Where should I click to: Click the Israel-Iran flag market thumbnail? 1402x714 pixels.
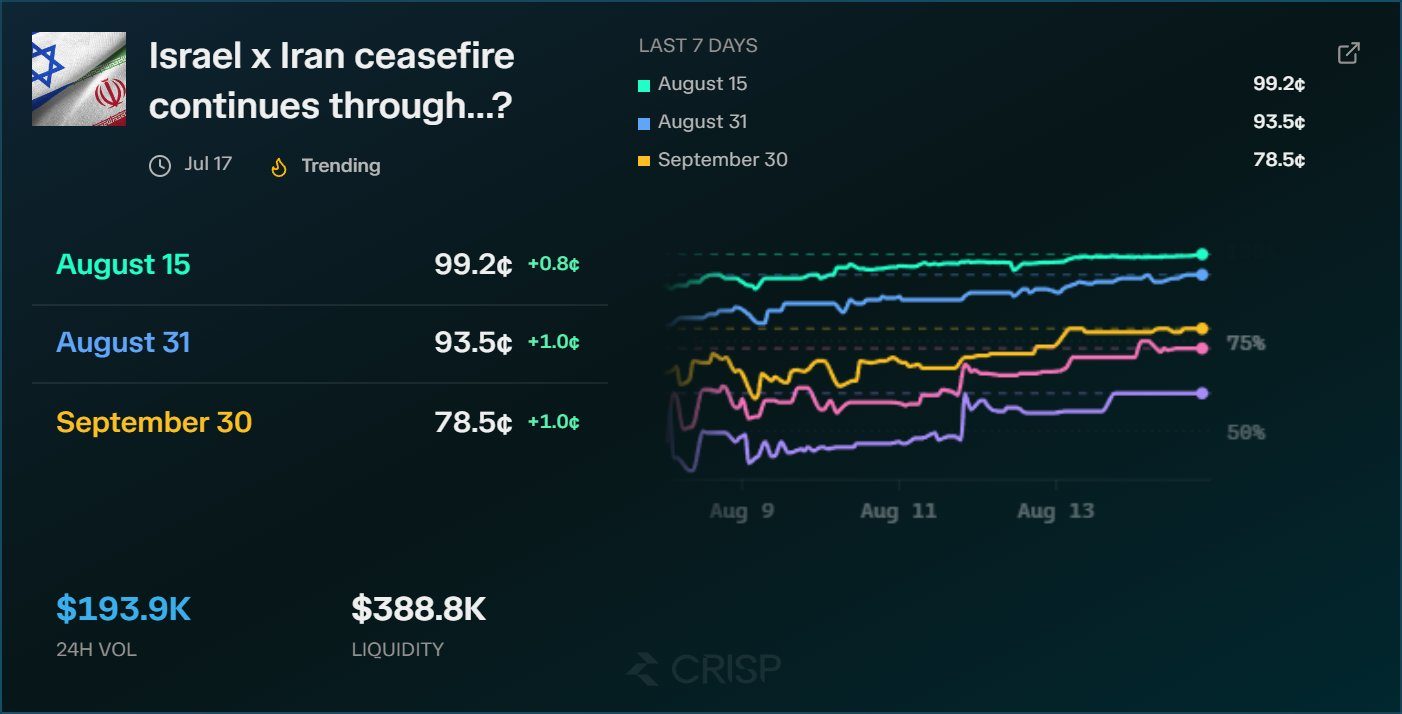pyautogui.click(x=79, y=79)
